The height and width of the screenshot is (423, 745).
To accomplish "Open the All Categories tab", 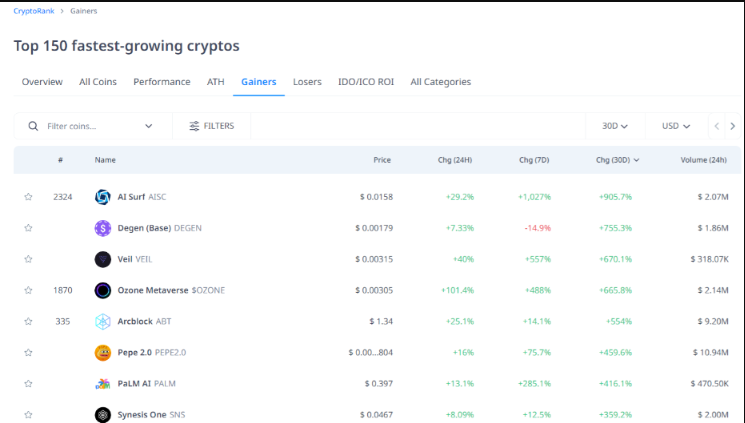I will pyautogui.click(x=440, y=82).
